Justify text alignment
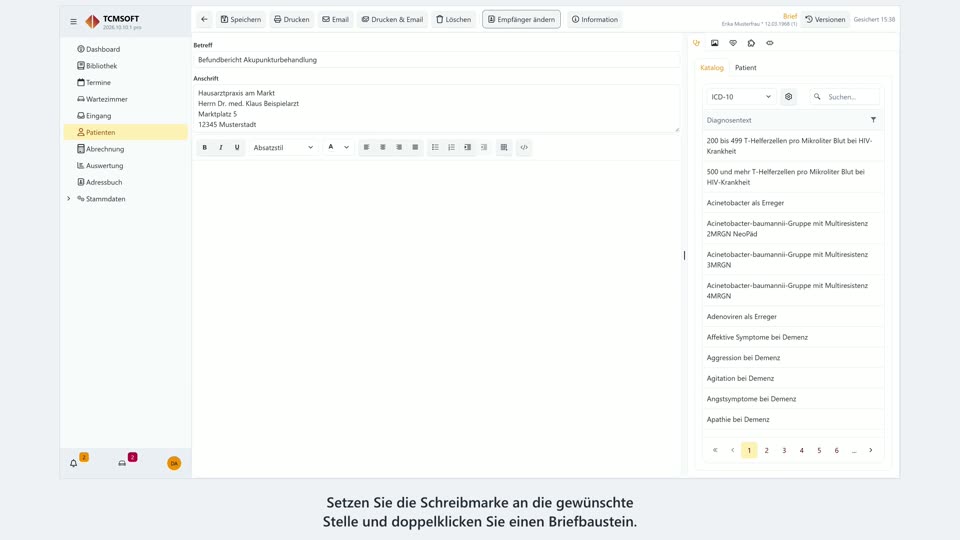The height and width of the screenshot is (540, 960). pos(415,148)
